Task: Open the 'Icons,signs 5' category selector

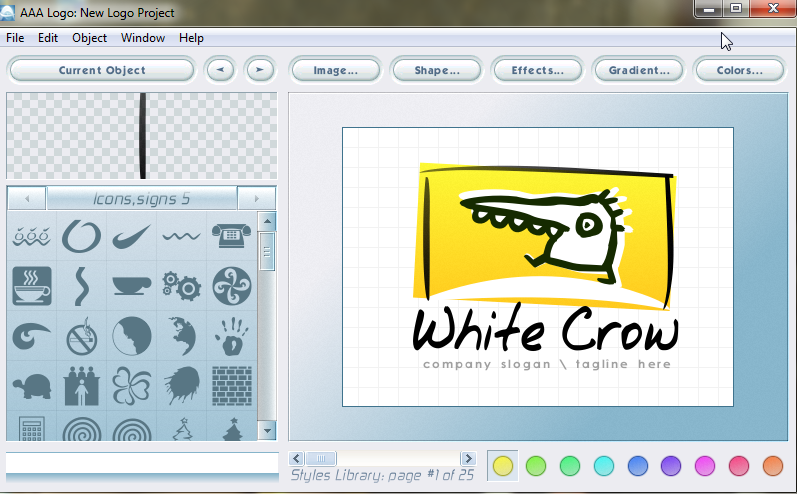Action: tap(141, 199)
